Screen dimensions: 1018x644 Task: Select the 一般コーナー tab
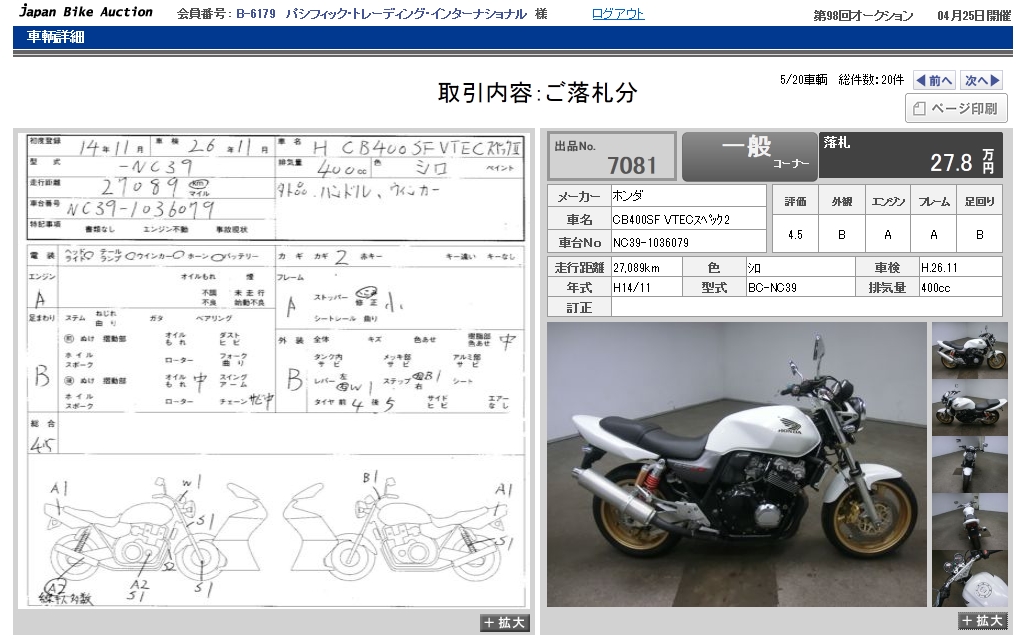(x=749, y=155)
